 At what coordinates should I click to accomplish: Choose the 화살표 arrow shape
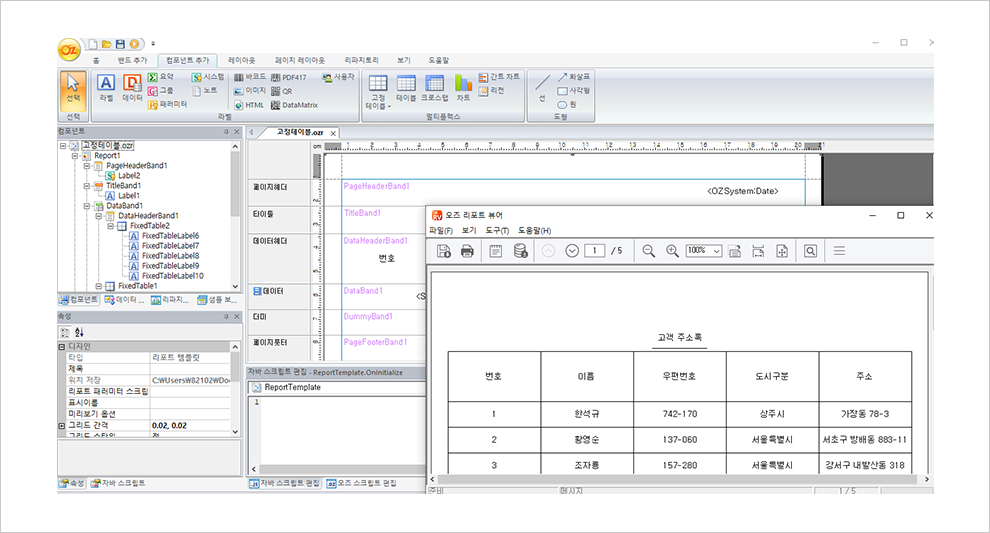pos(573,76)
